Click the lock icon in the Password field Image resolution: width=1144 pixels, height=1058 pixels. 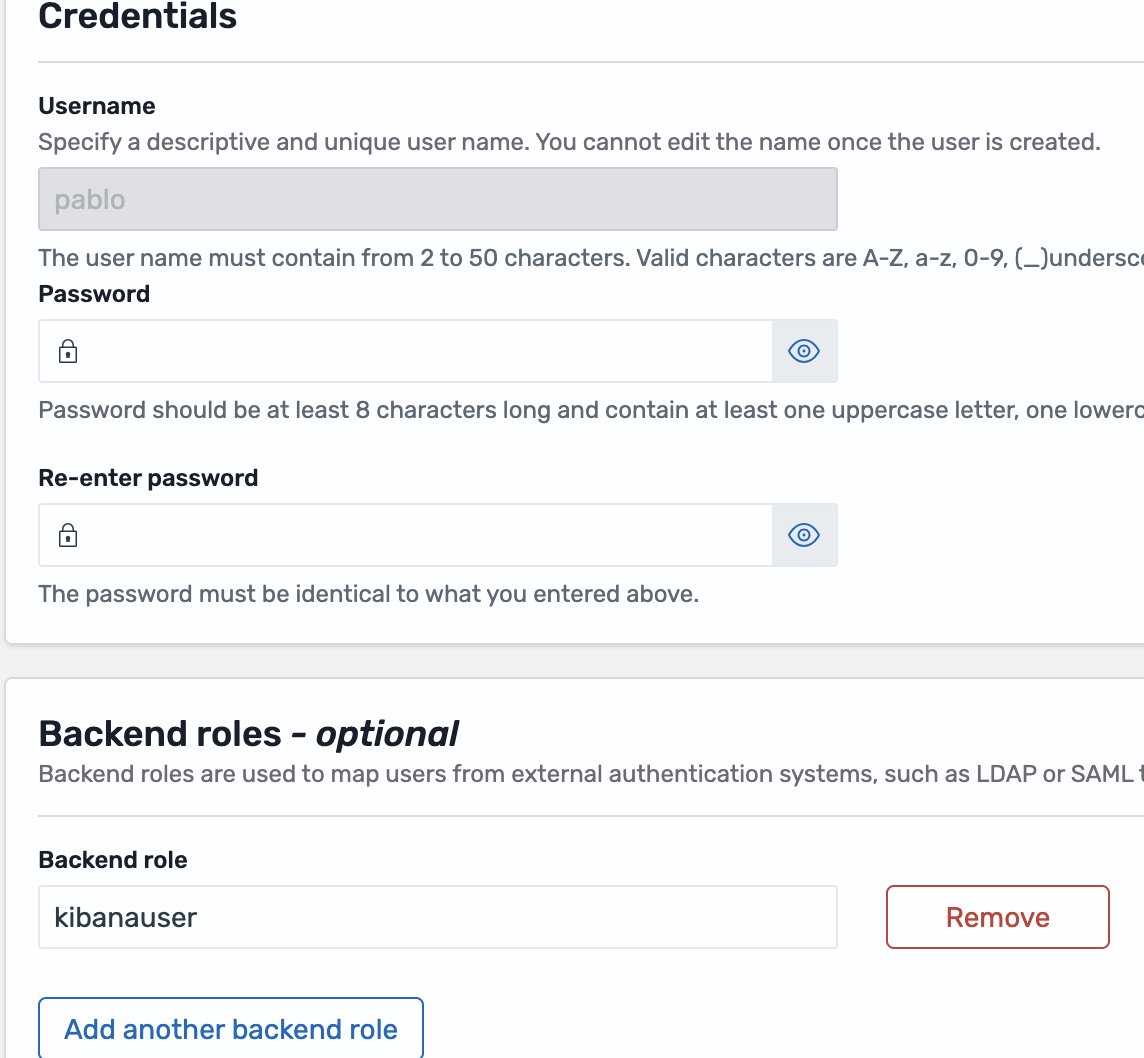(x=67, y=351)
